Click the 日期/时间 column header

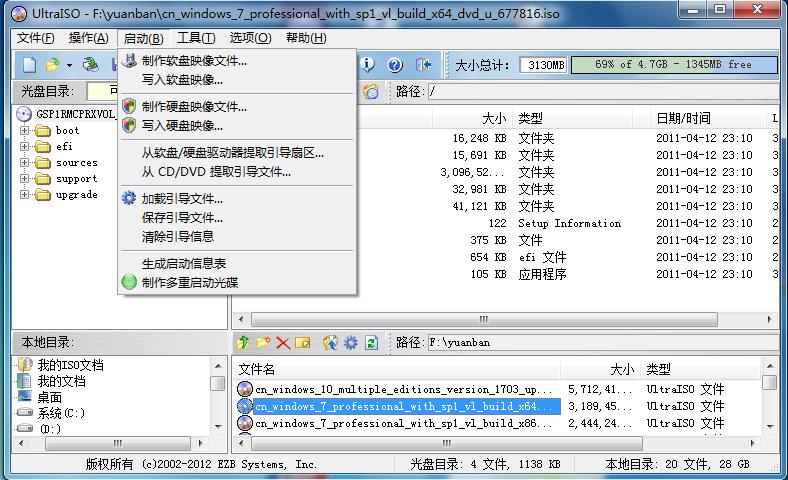708,119
